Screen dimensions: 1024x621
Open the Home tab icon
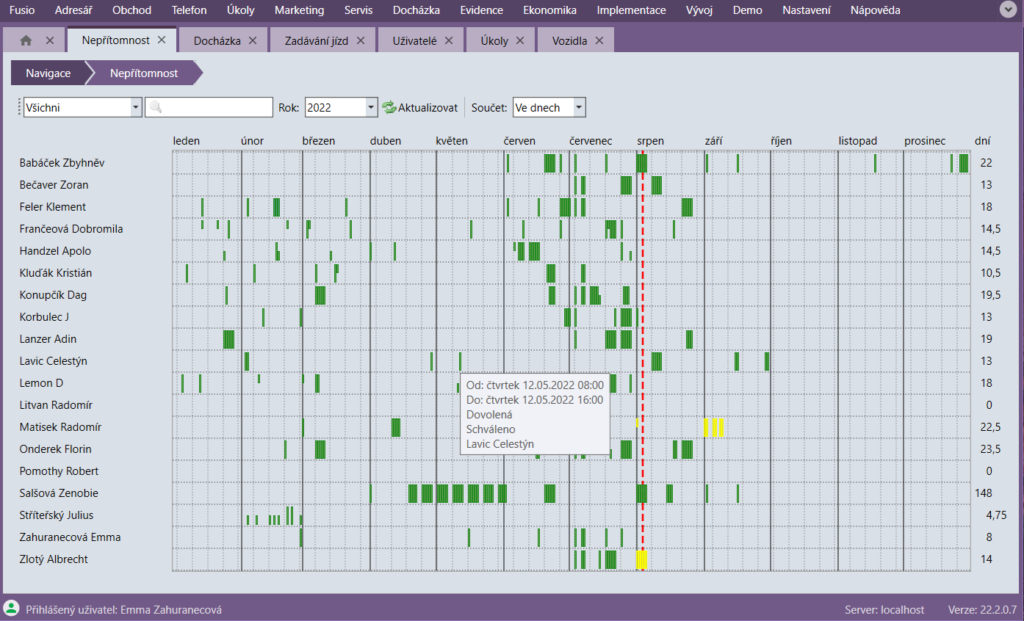click(26, 41)
